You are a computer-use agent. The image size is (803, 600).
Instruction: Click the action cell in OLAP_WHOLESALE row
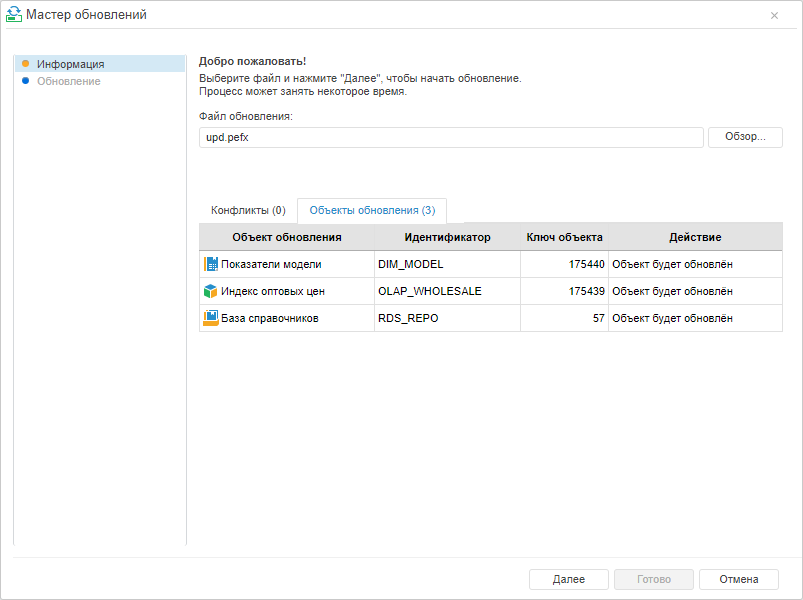coord(695,291)
